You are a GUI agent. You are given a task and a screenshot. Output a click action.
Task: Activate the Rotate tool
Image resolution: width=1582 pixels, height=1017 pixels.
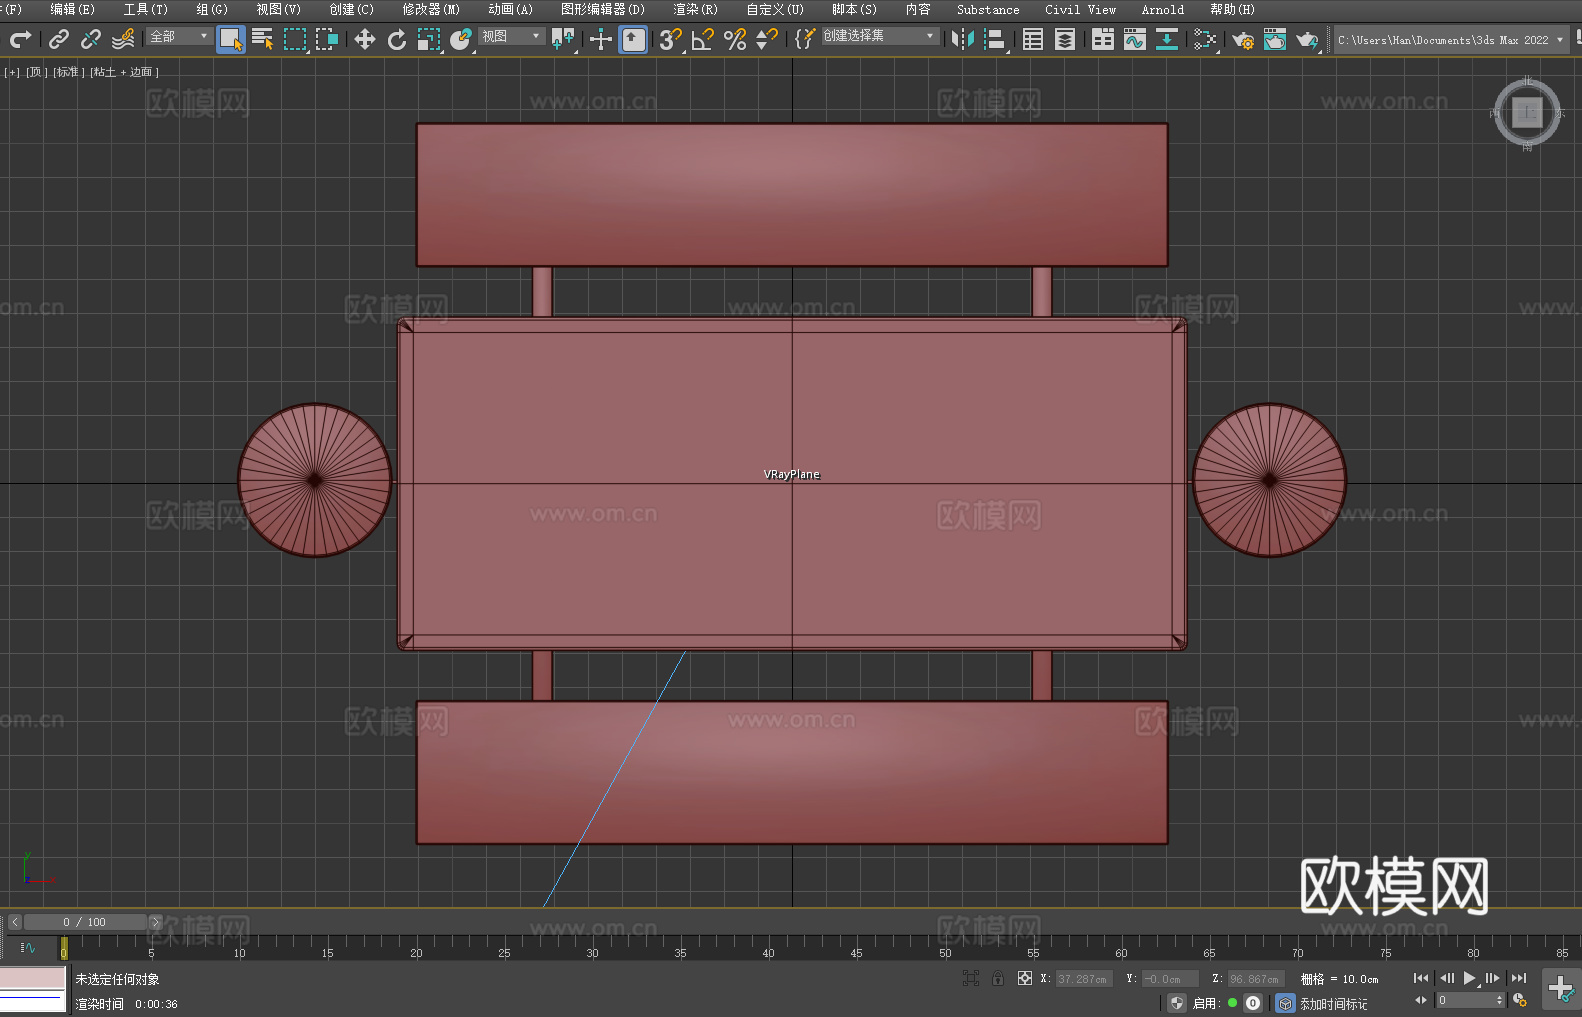(x=397, y=39)
